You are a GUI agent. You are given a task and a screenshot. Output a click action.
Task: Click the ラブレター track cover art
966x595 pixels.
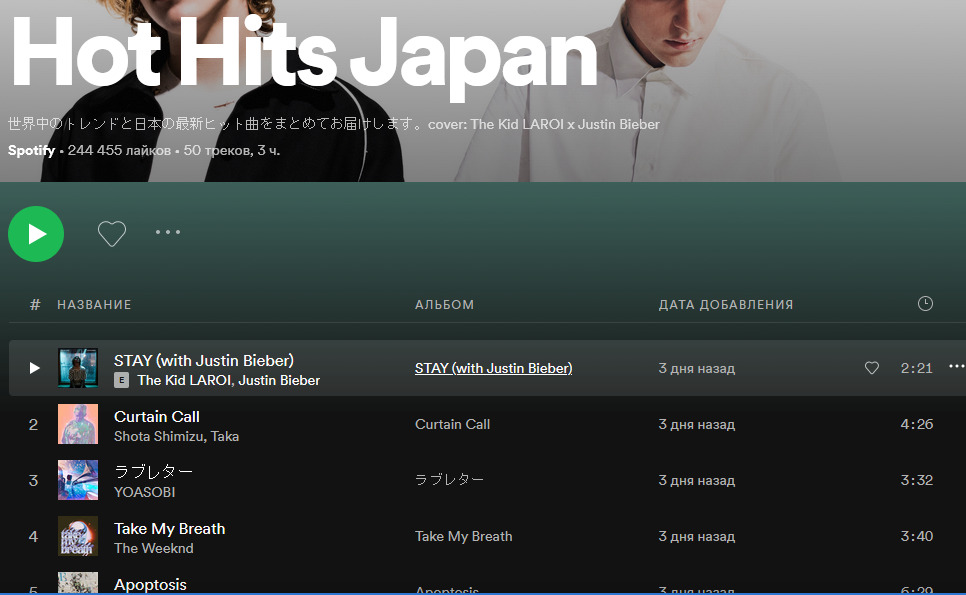[78, 480]
